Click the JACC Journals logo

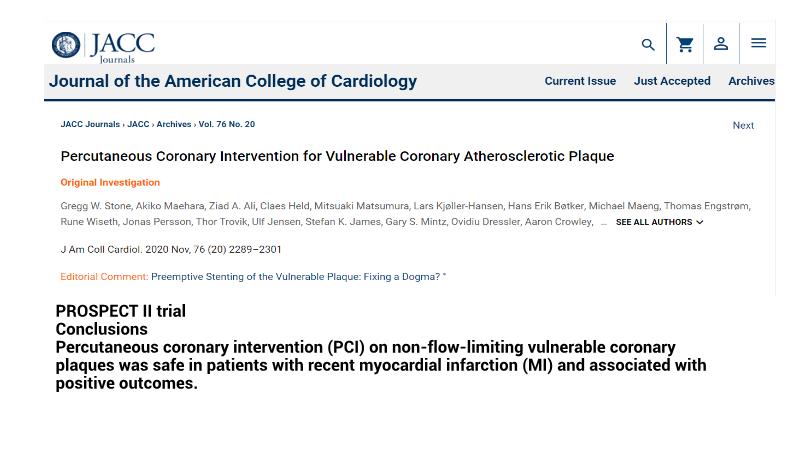(103, 46)
